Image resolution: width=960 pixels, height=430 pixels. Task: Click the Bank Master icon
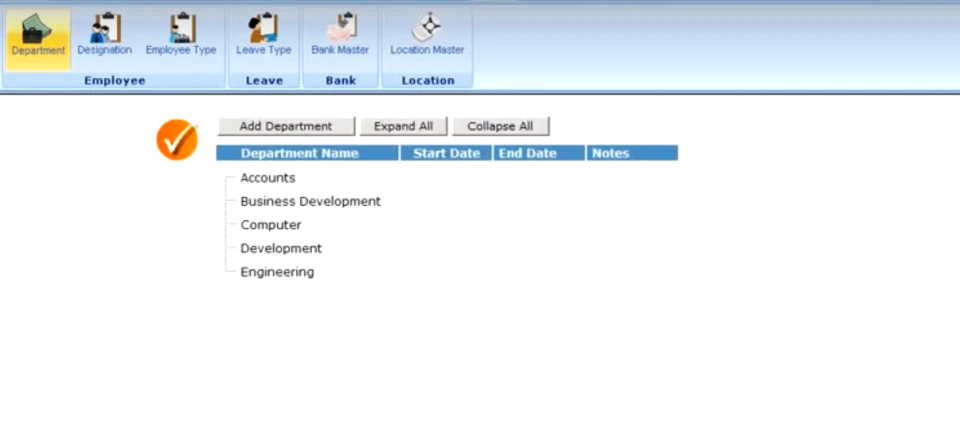pyautogui.click(x=340, y=36)
